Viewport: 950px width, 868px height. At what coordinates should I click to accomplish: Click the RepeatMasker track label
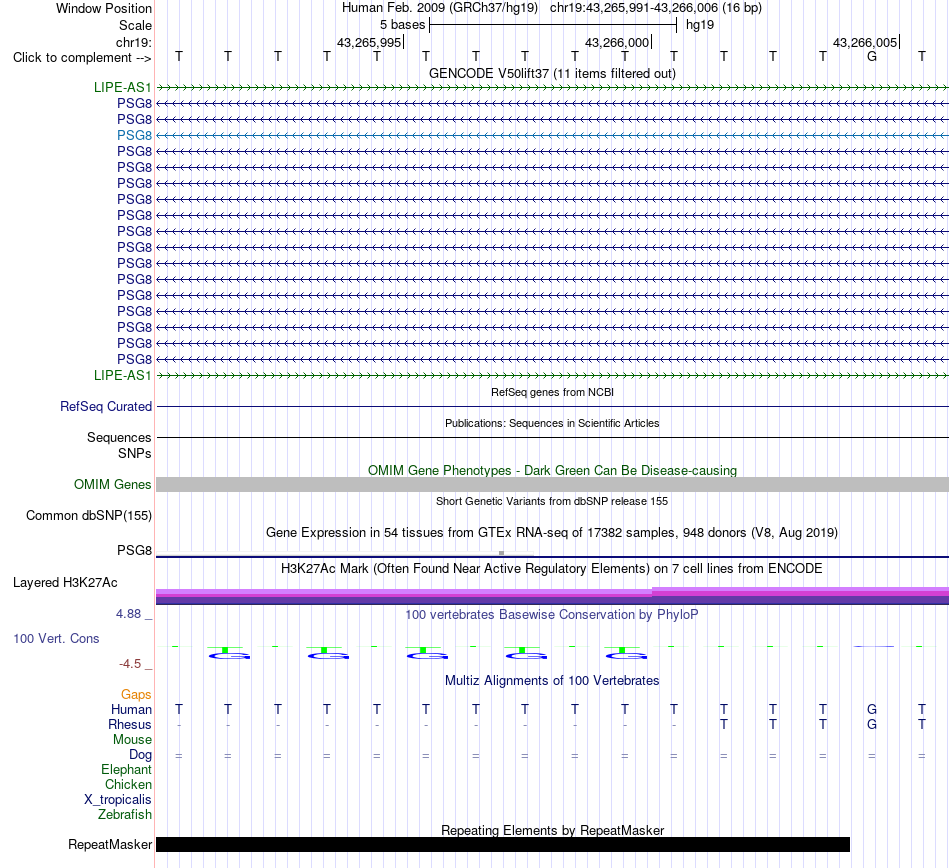[x=110, y=844]
